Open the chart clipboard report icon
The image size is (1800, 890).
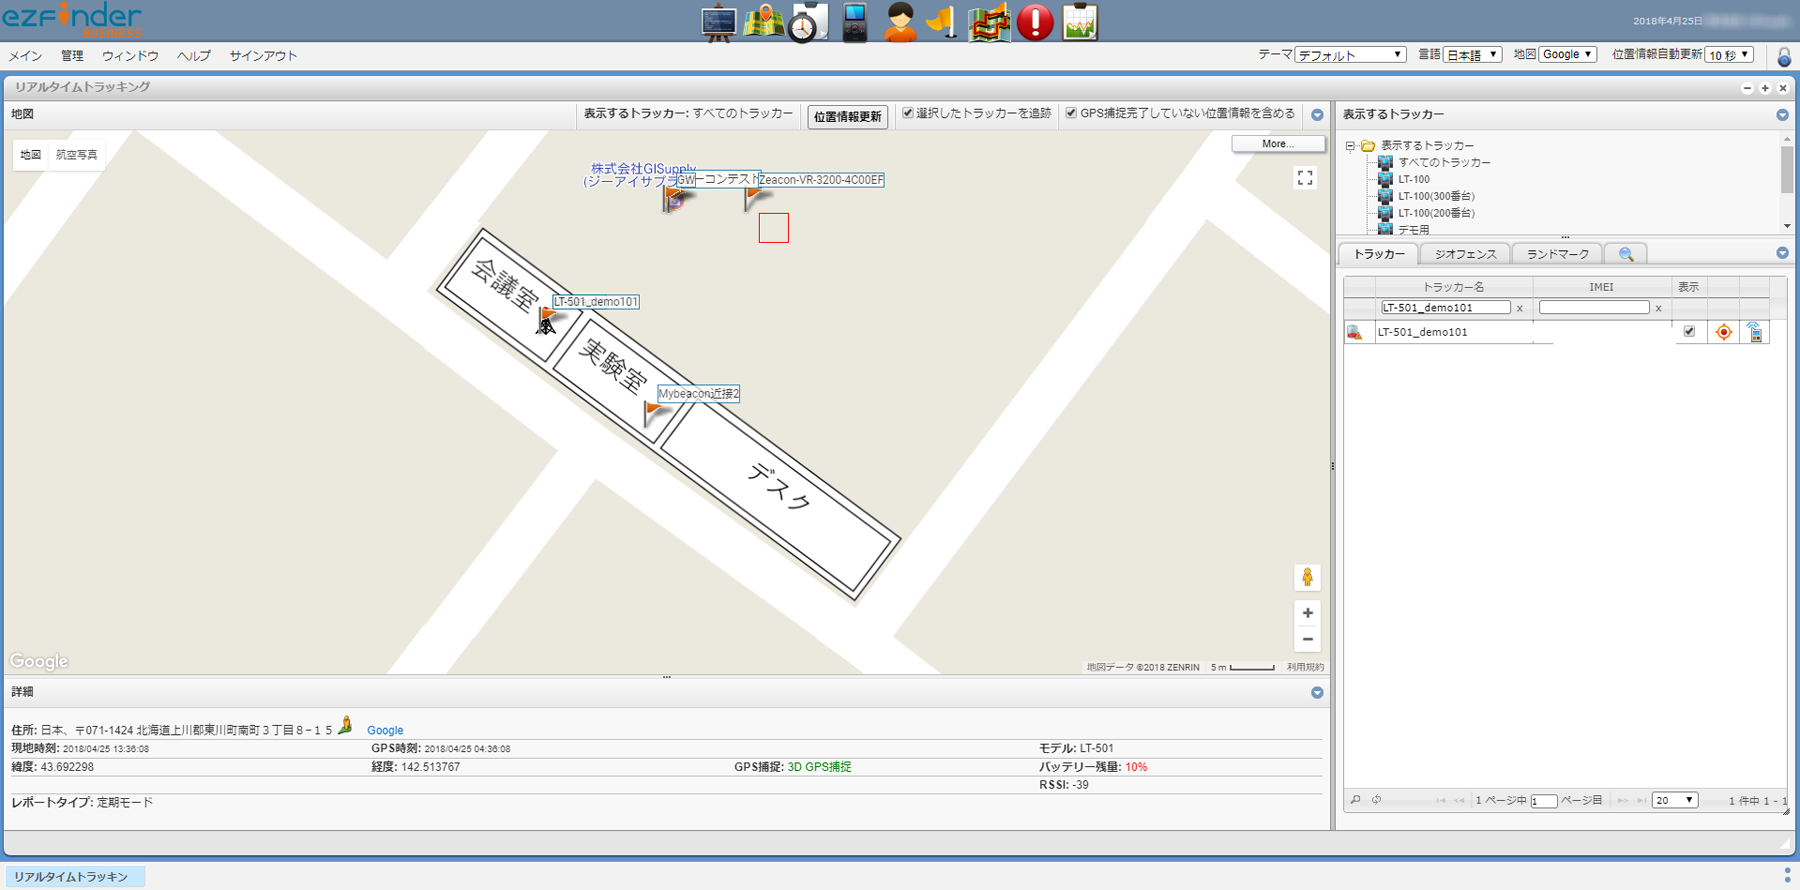pyautogui.click(x=1080, y=22)
